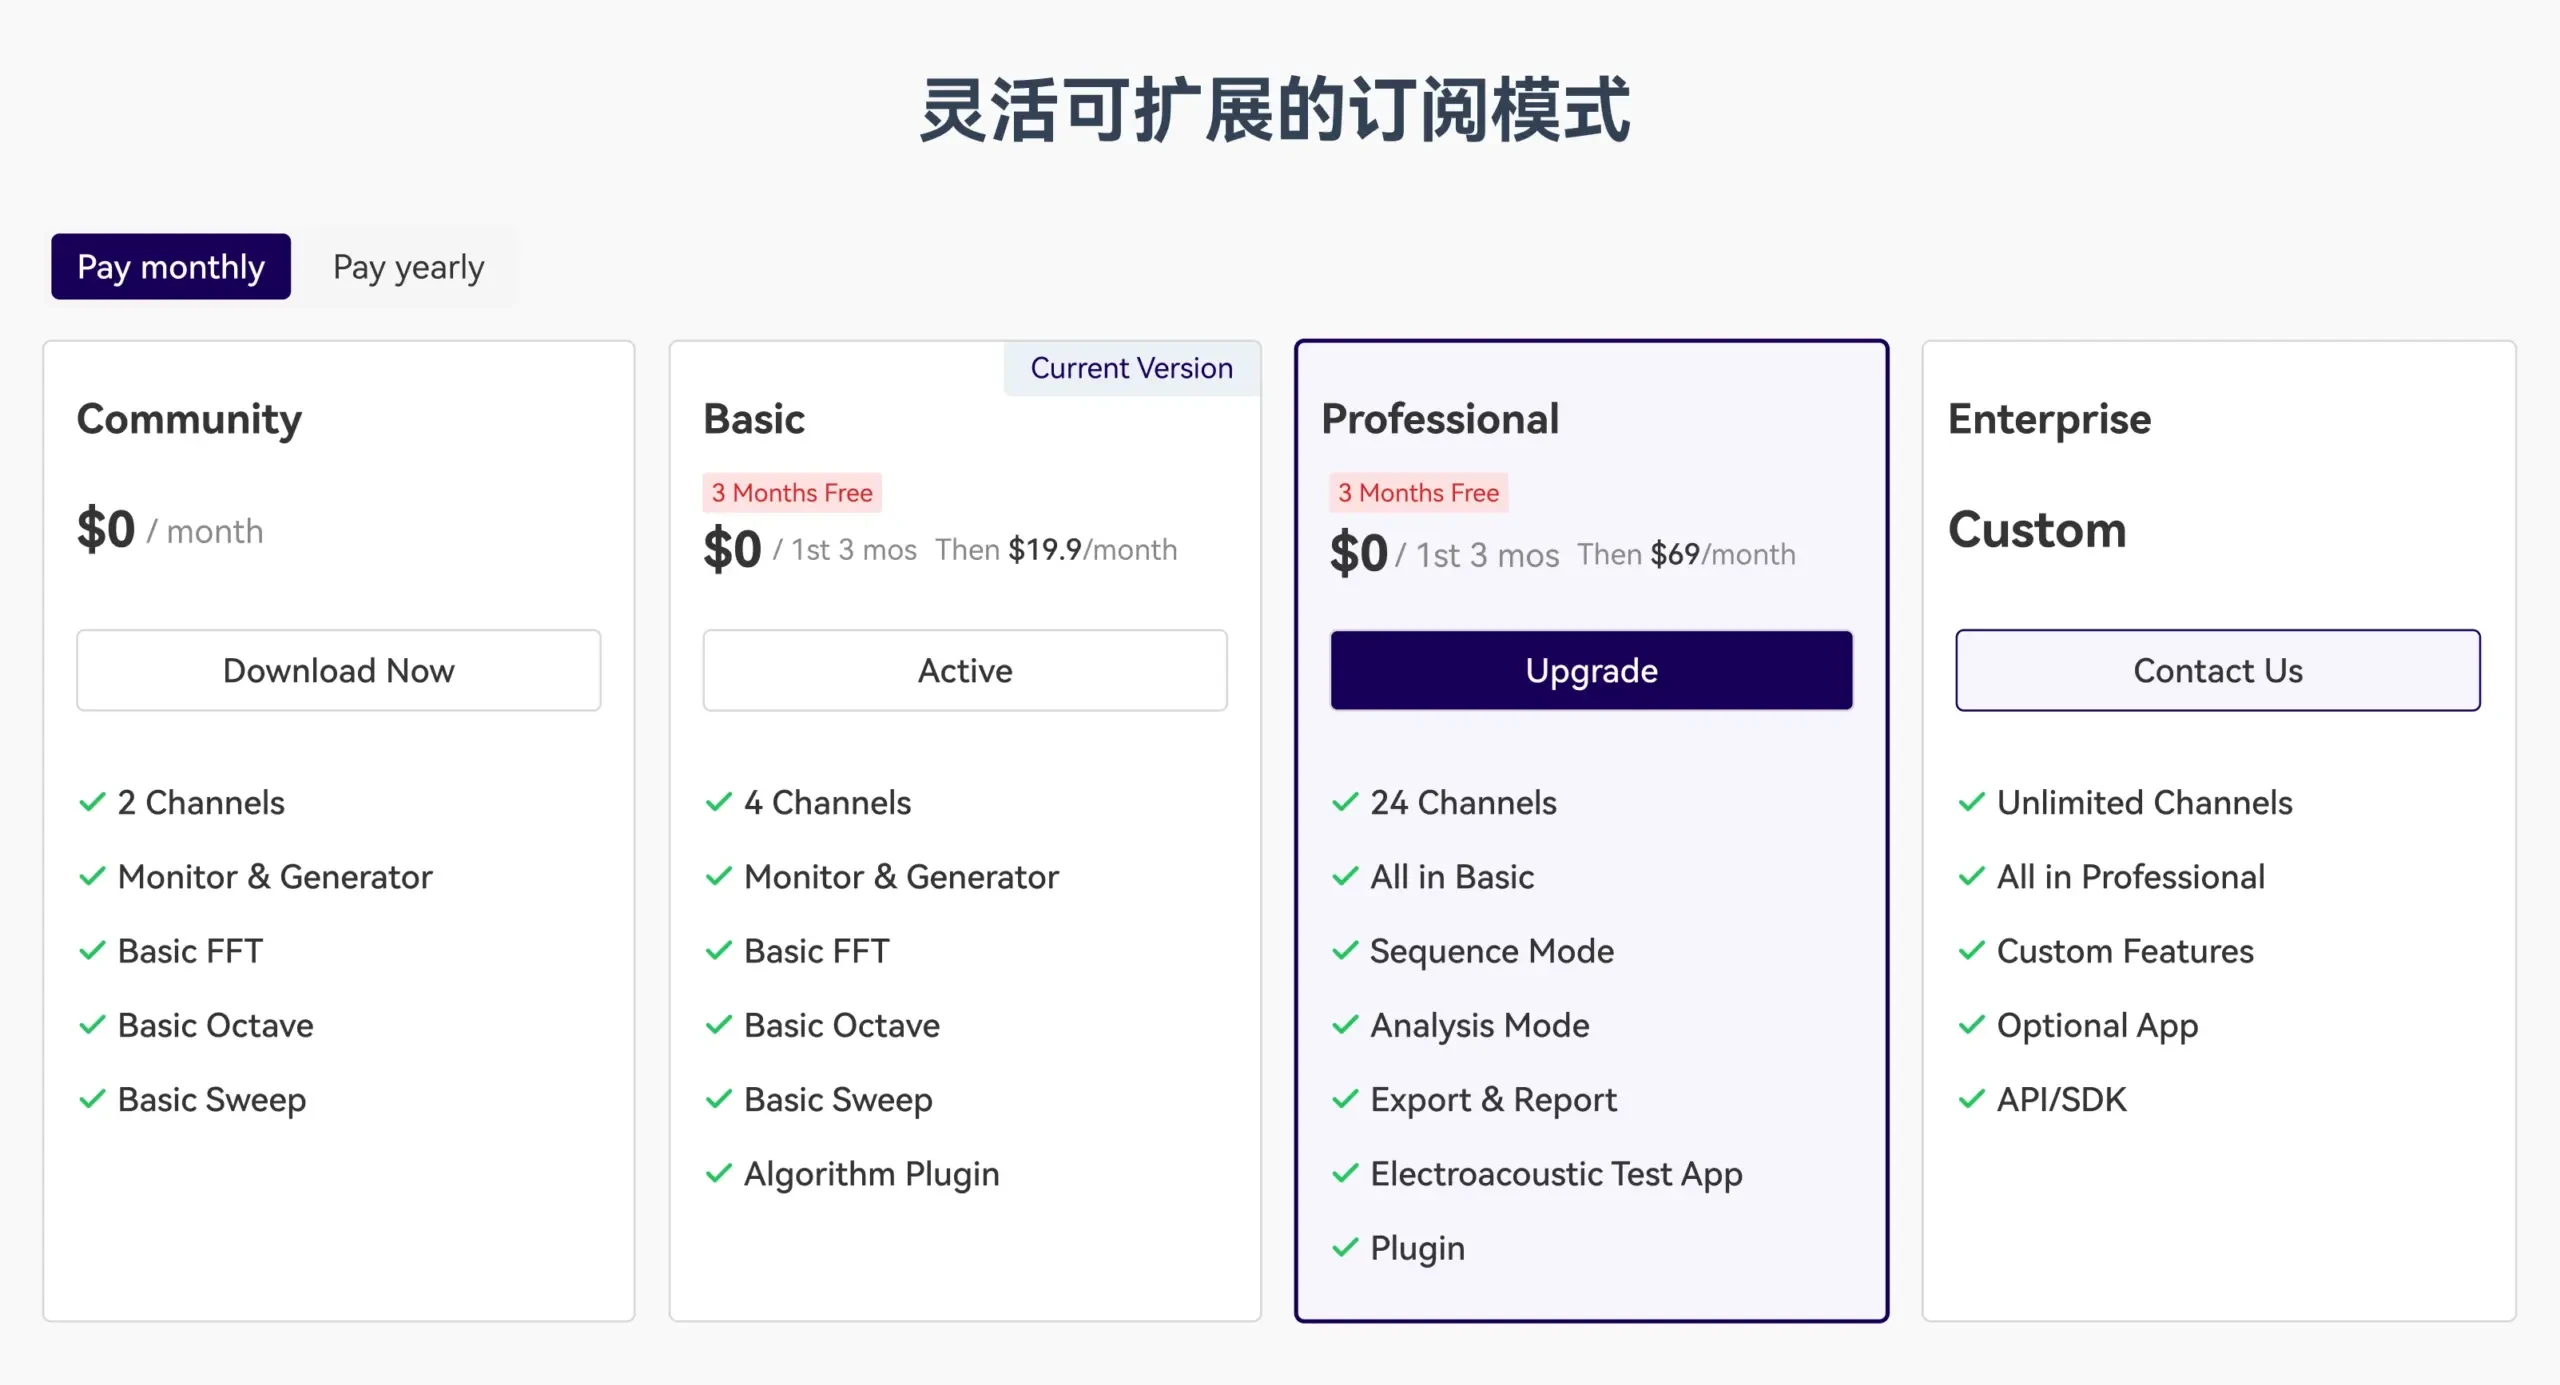
Task: Click the Basic plan's 3 Months Free tag
Action: [x=791, y=493]
